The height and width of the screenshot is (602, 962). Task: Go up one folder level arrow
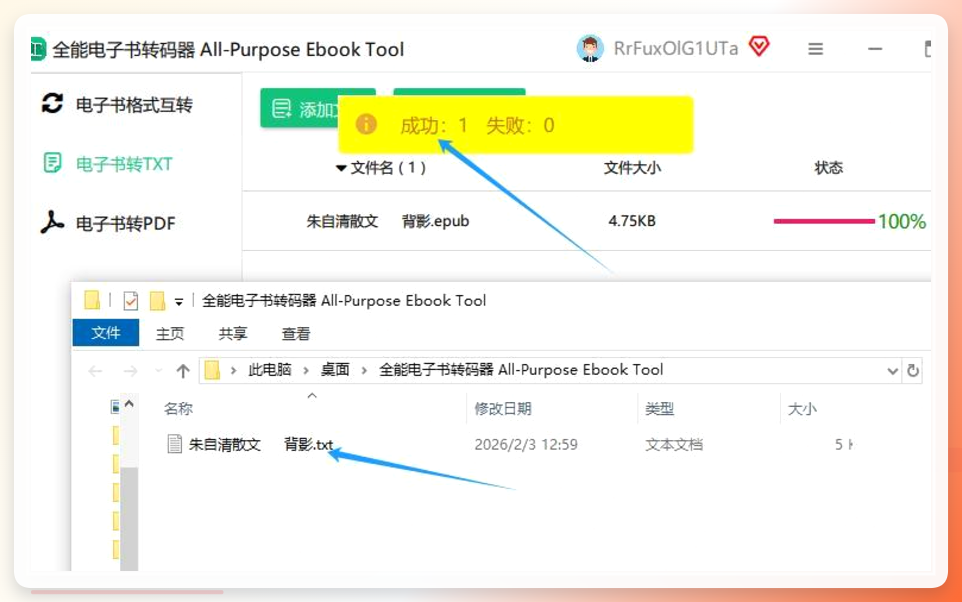pos(183,371)
